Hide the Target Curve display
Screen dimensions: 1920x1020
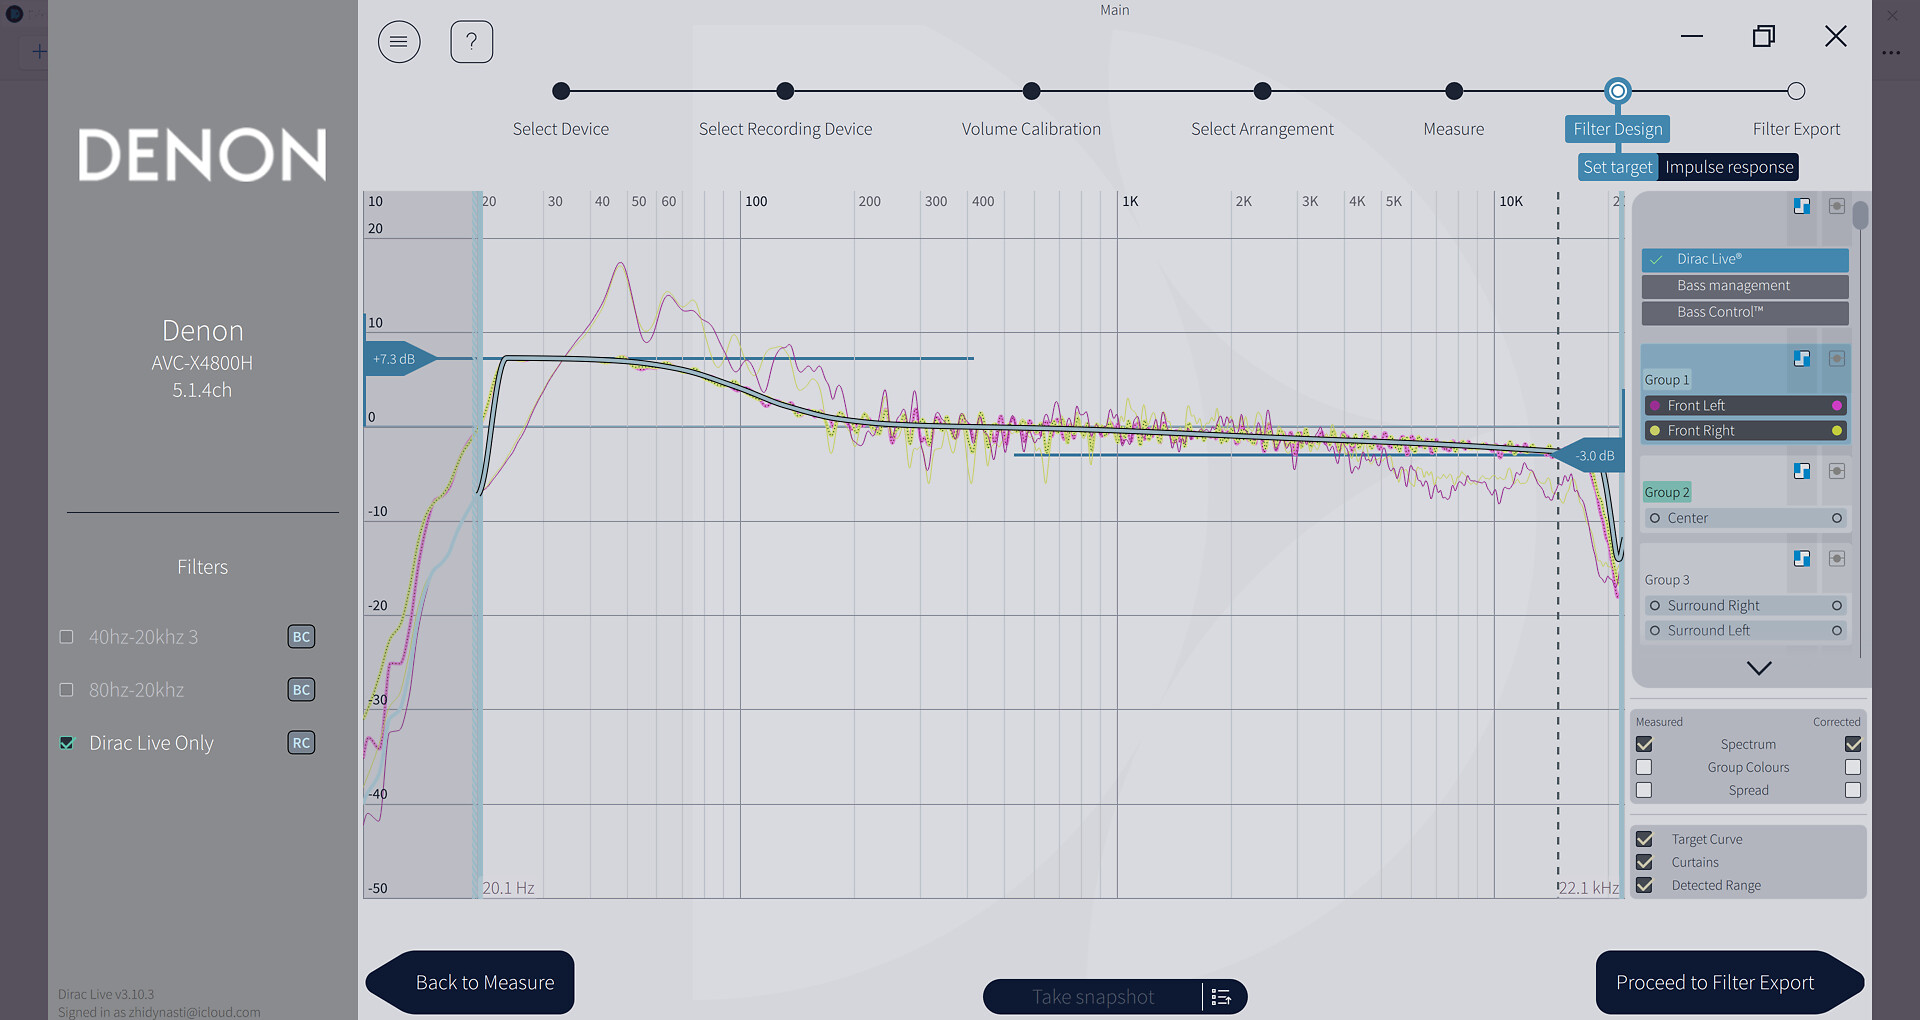click(x=1644, y=840)
